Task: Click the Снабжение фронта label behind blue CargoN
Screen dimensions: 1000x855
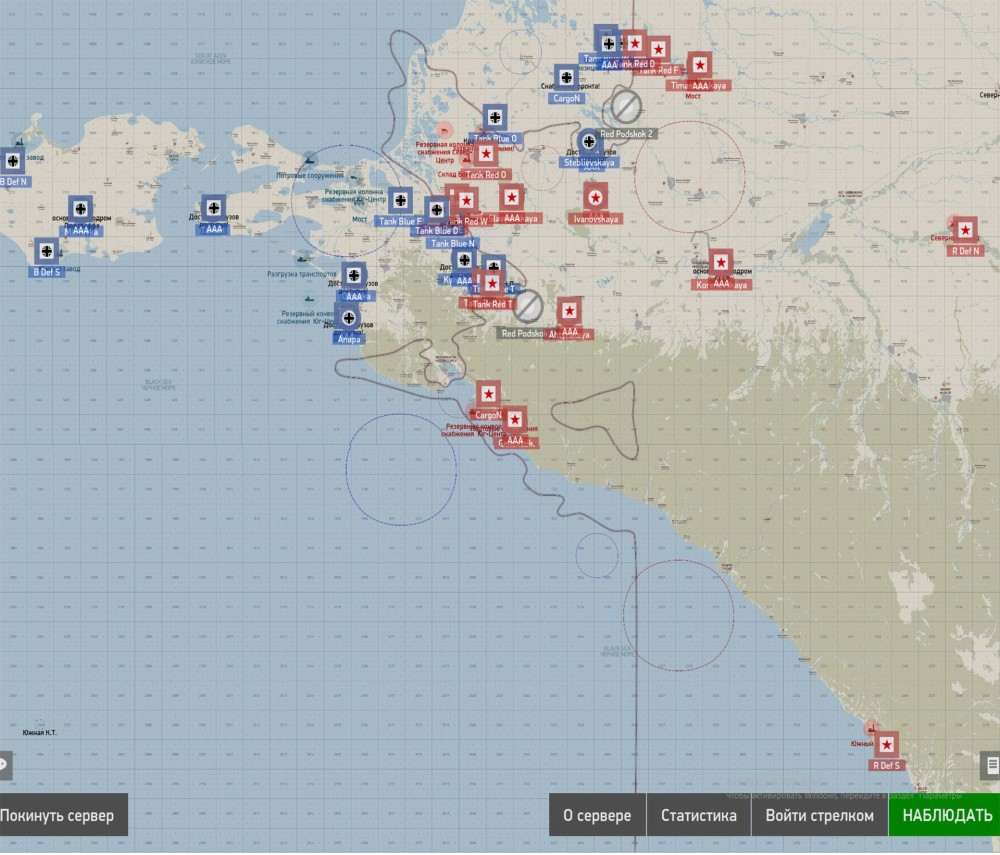Action: [570, 86]
